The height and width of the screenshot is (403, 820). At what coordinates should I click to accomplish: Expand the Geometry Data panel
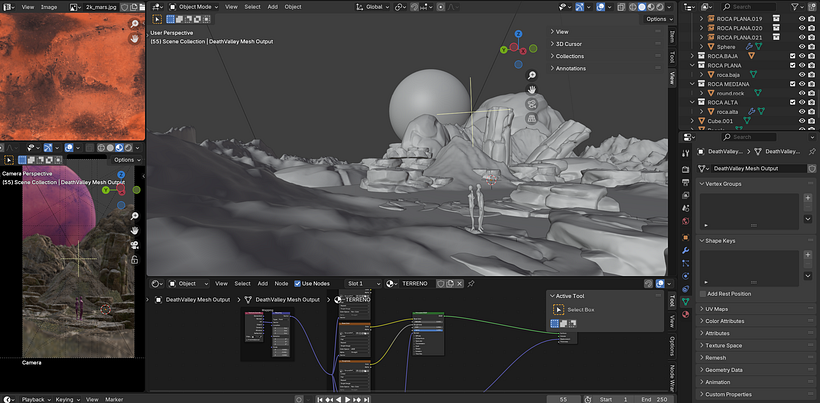724,370
